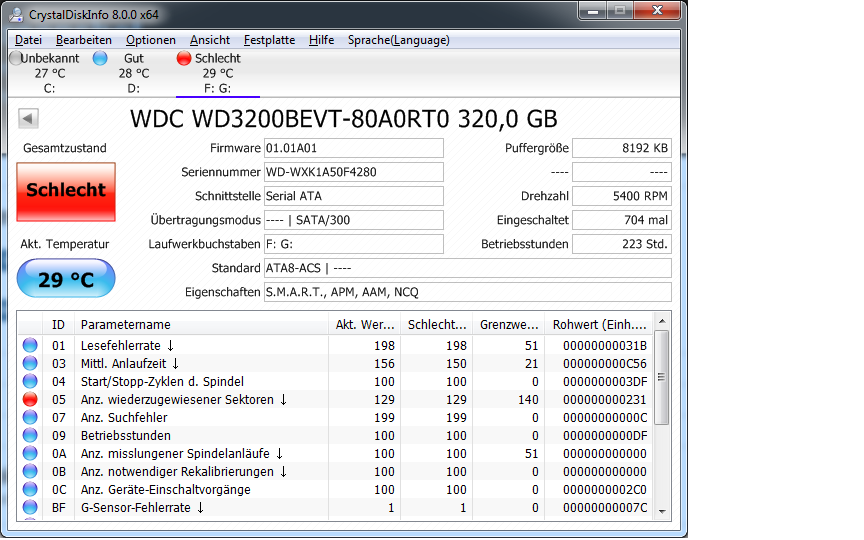Click status orb for misslungener Spindelanläufe
The width and height of the screenshot is (864, 540).
(30, 453)
